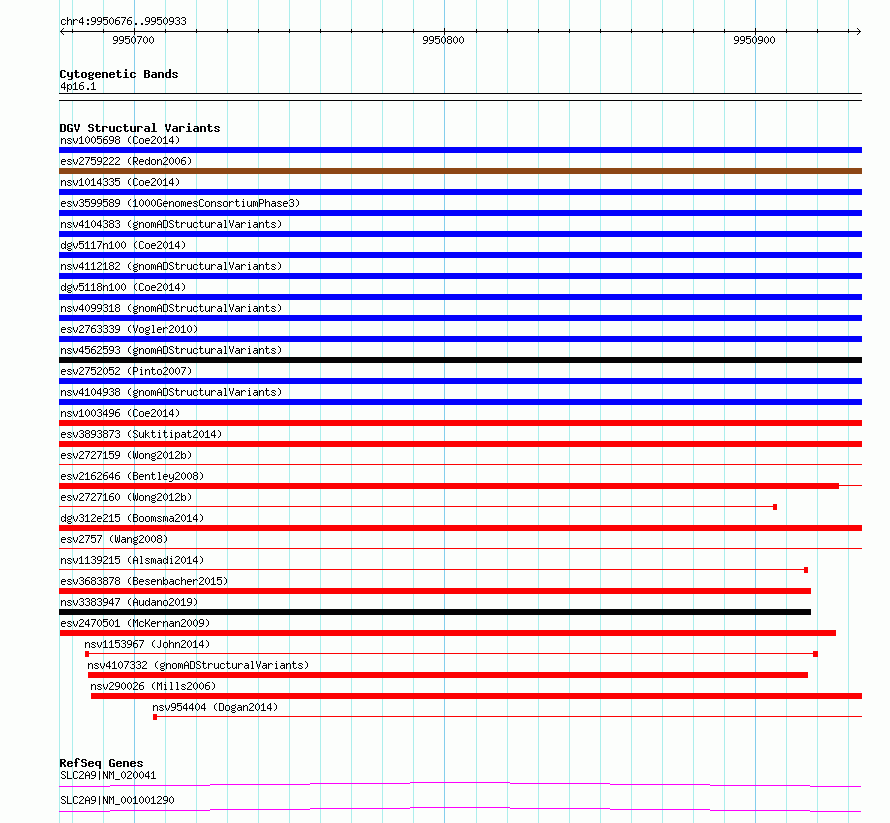Select the esv2470501 (McKernan2009) label
The image size is (890, 823).
pyautogui.click(x=135, y=623)
